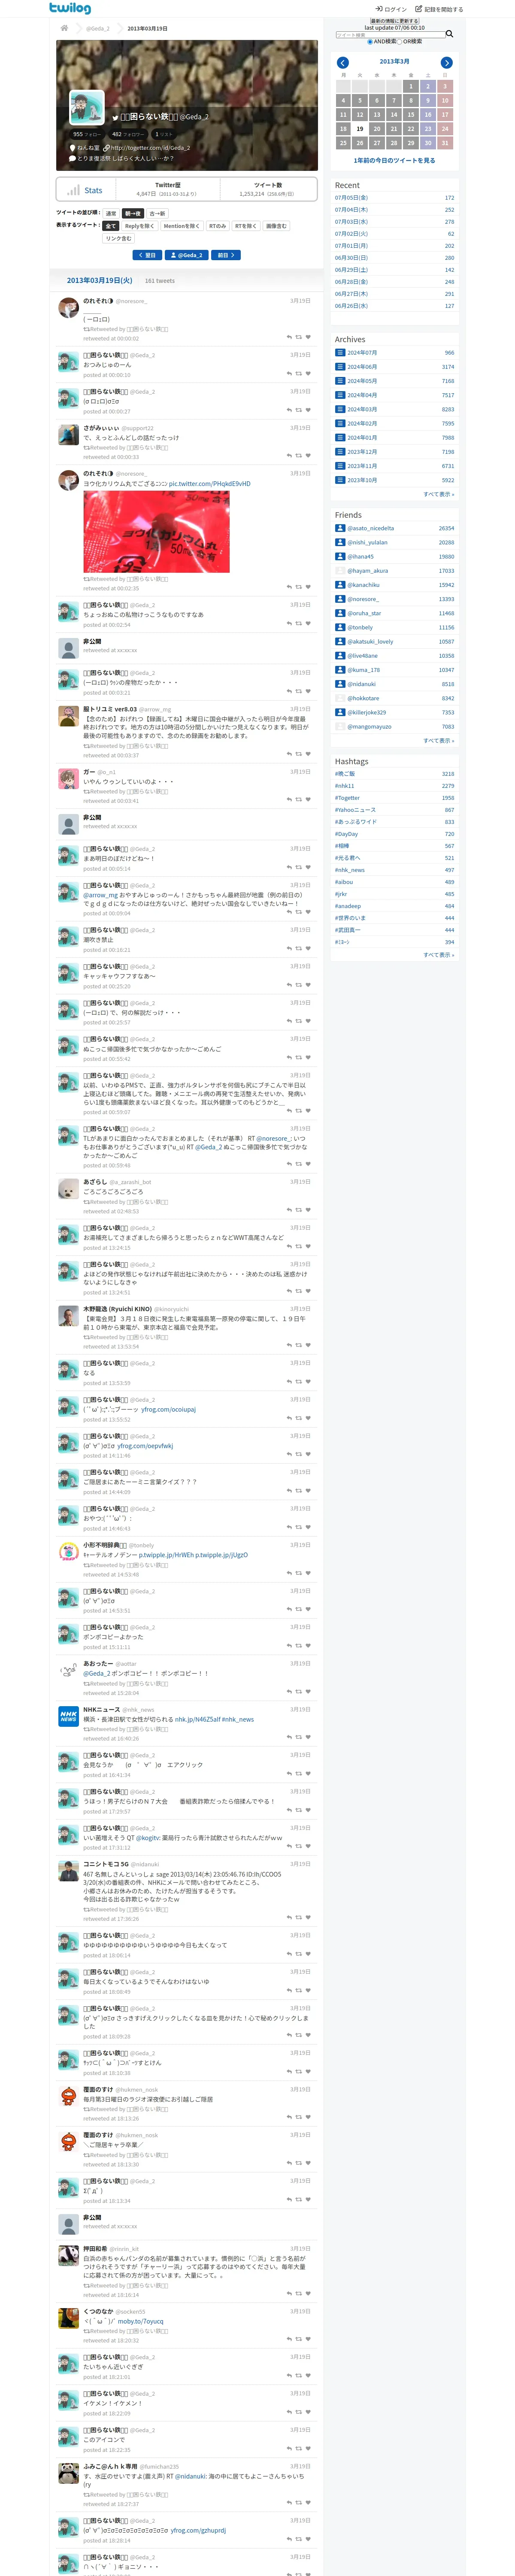Image resolution: width=515 pixels, height=2576 pixels.
Task: Switch sort order to 古→新
Action: click(157, 213)
